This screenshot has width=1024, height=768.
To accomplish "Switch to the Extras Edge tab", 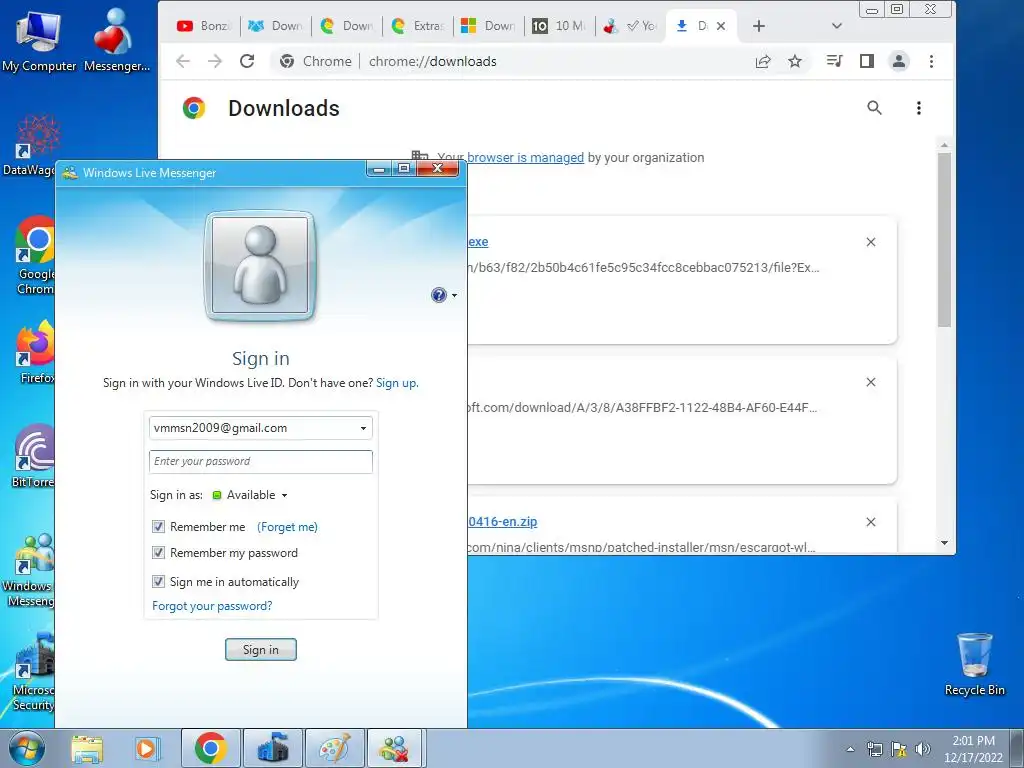I will coord(418,26).
